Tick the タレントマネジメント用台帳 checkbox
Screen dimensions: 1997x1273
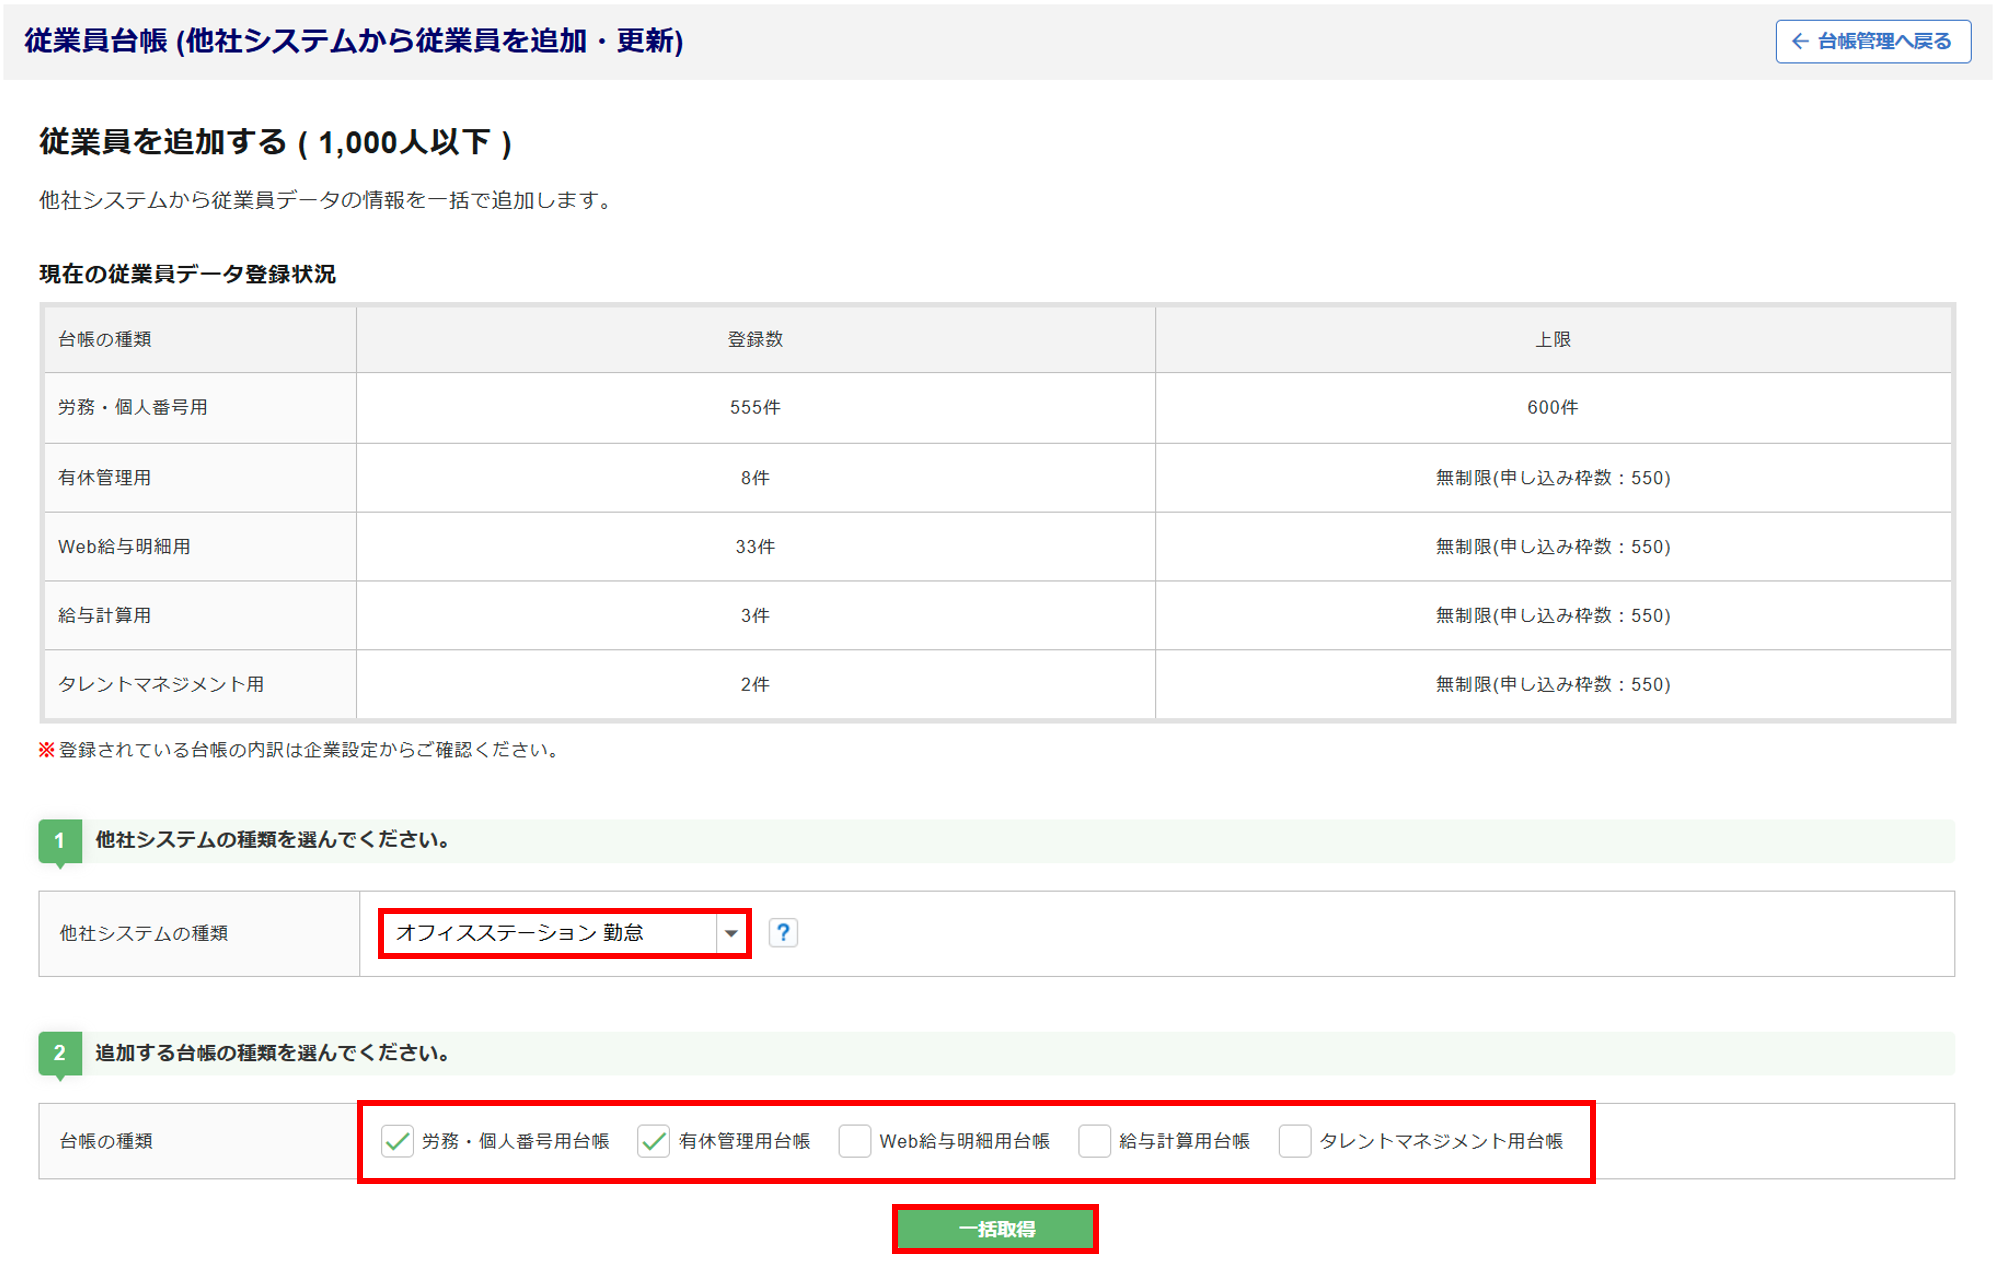1294,1141
